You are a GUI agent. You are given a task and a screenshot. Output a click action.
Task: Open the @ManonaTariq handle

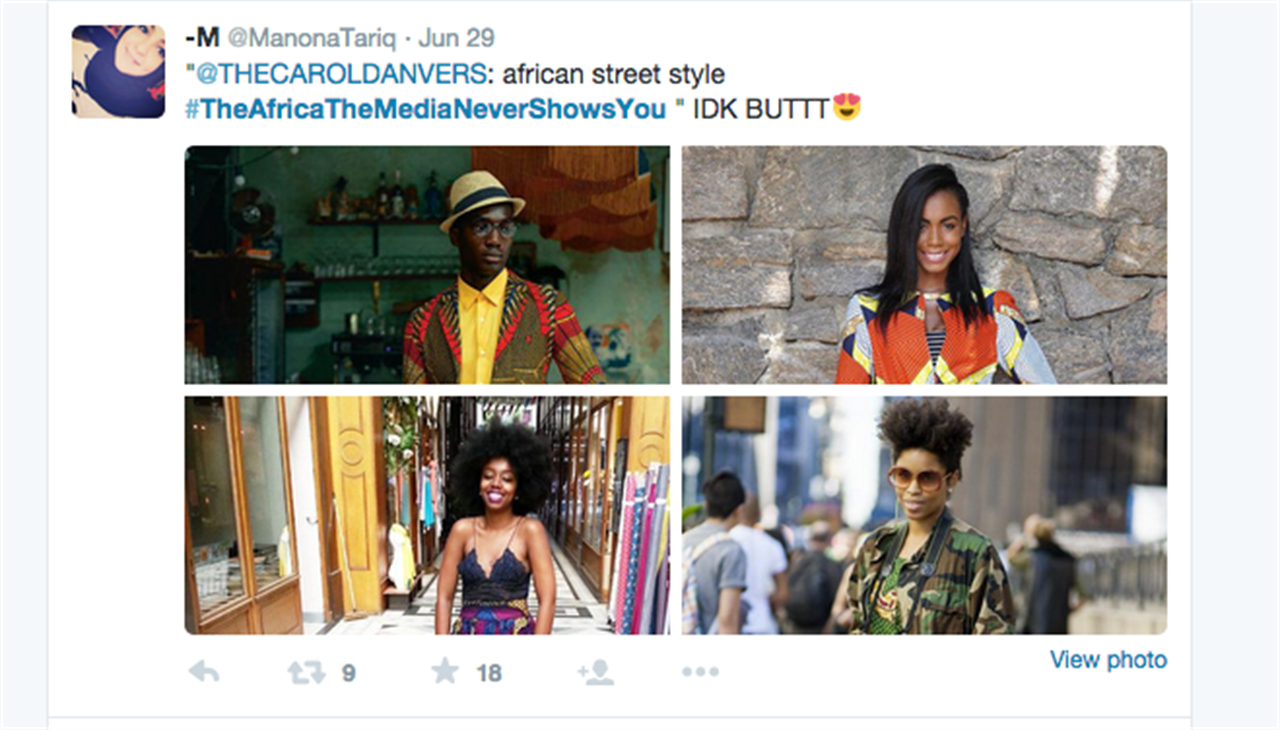tap(312, 39)
